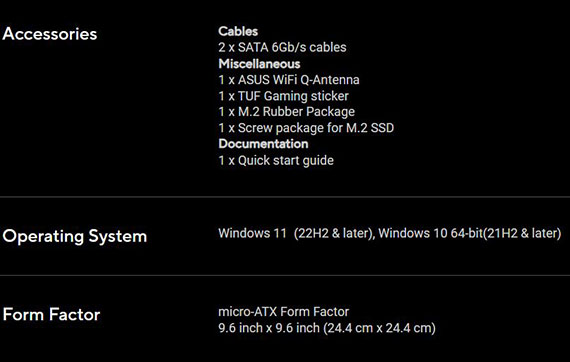Select ASUS WiFi Q-Antenna entry

pyautogui.click(x=289, y=80)
